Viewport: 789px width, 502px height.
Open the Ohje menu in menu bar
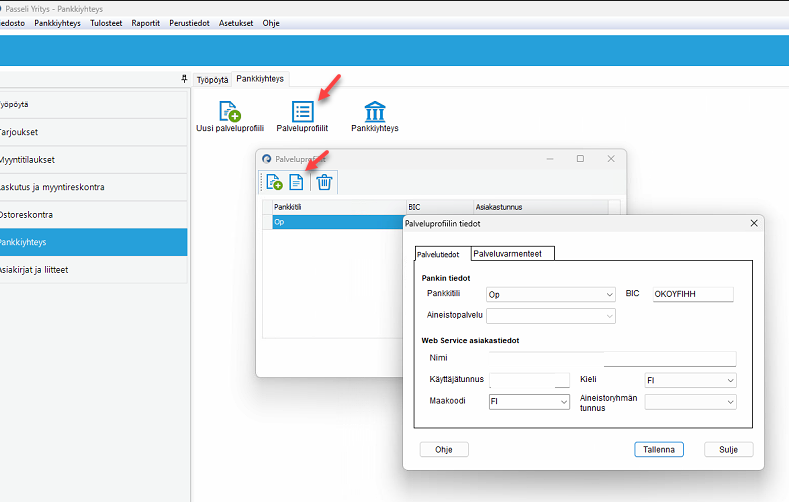coord(271,23)
